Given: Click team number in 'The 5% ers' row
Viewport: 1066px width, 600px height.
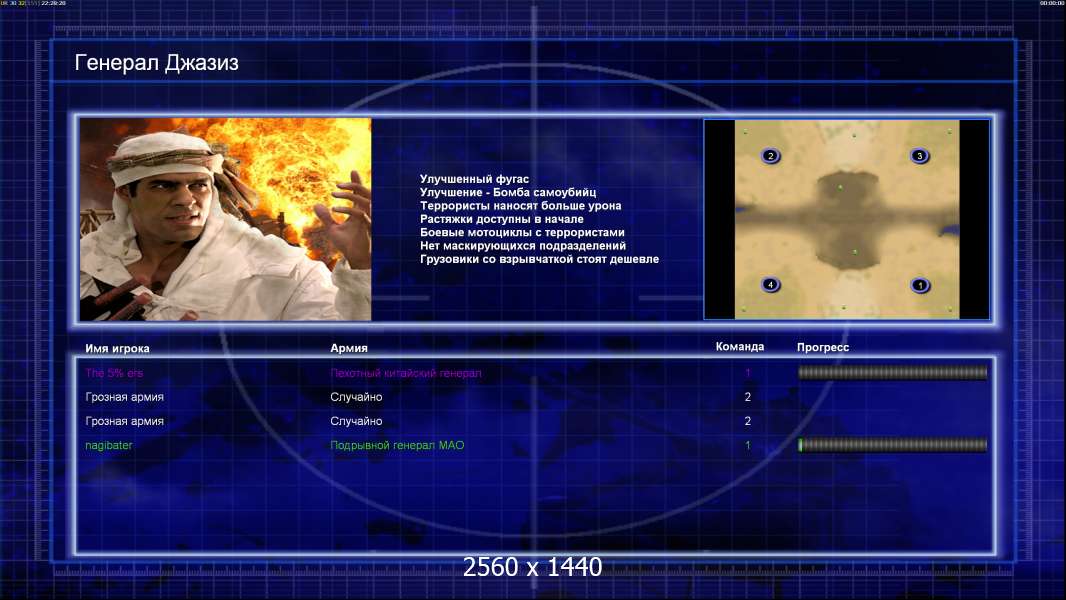Looking at the screenshot, I should 748,373.
